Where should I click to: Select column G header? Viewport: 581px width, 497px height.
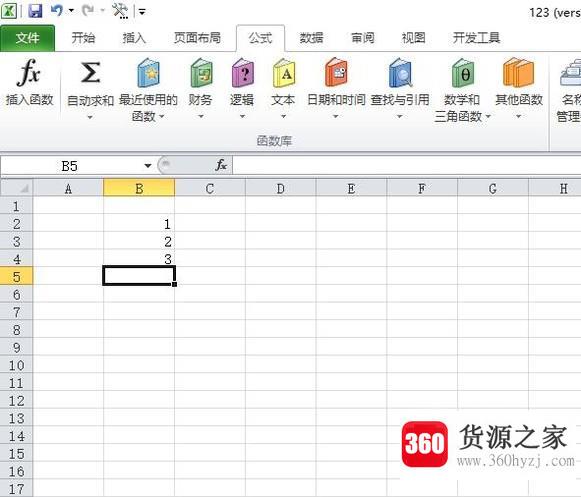click(493, 189)
